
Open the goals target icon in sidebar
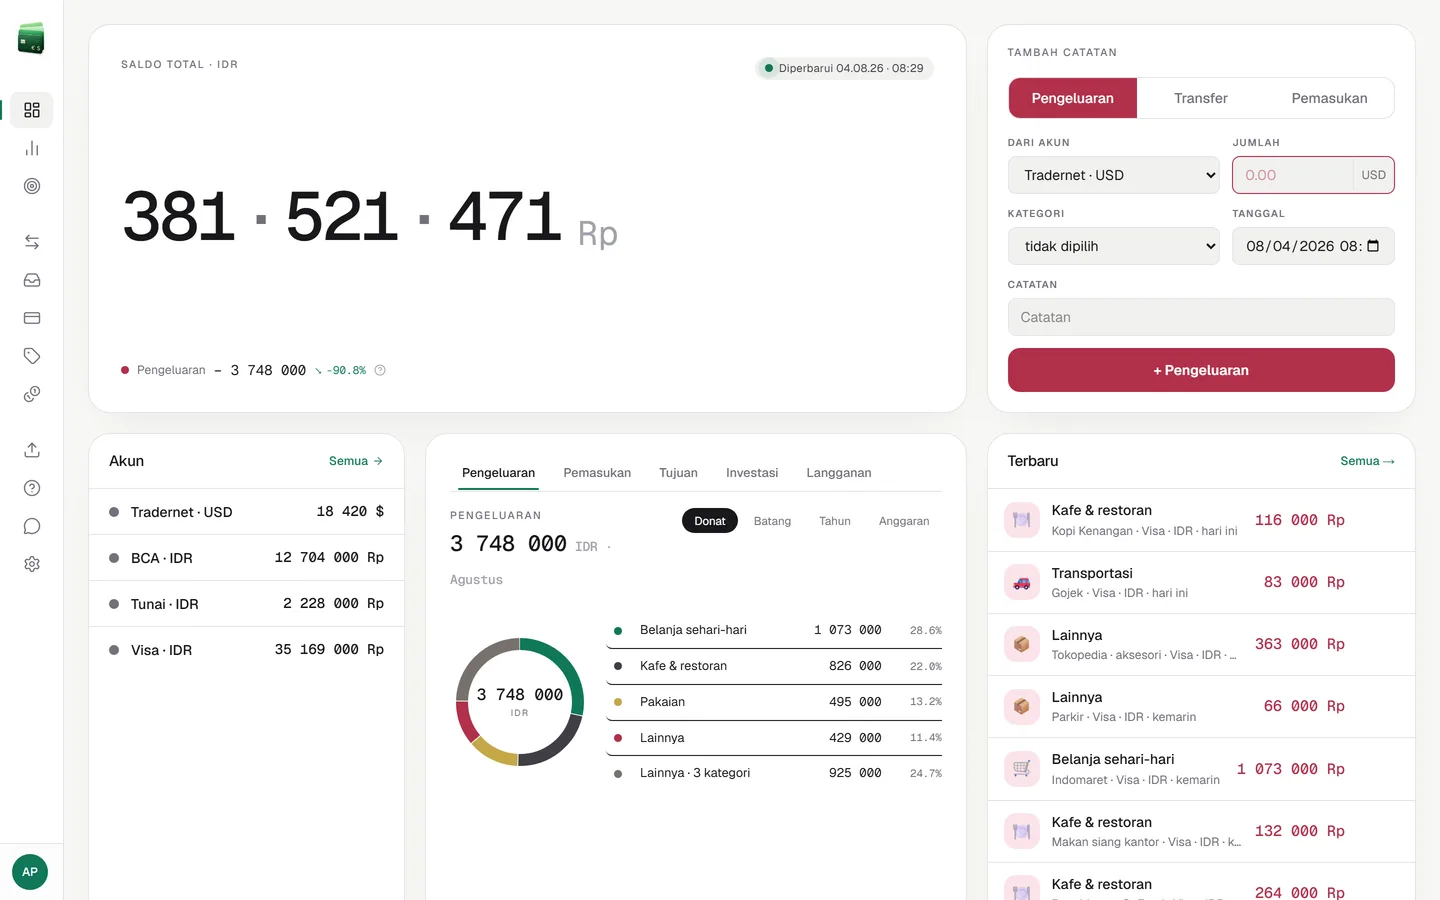32,186
